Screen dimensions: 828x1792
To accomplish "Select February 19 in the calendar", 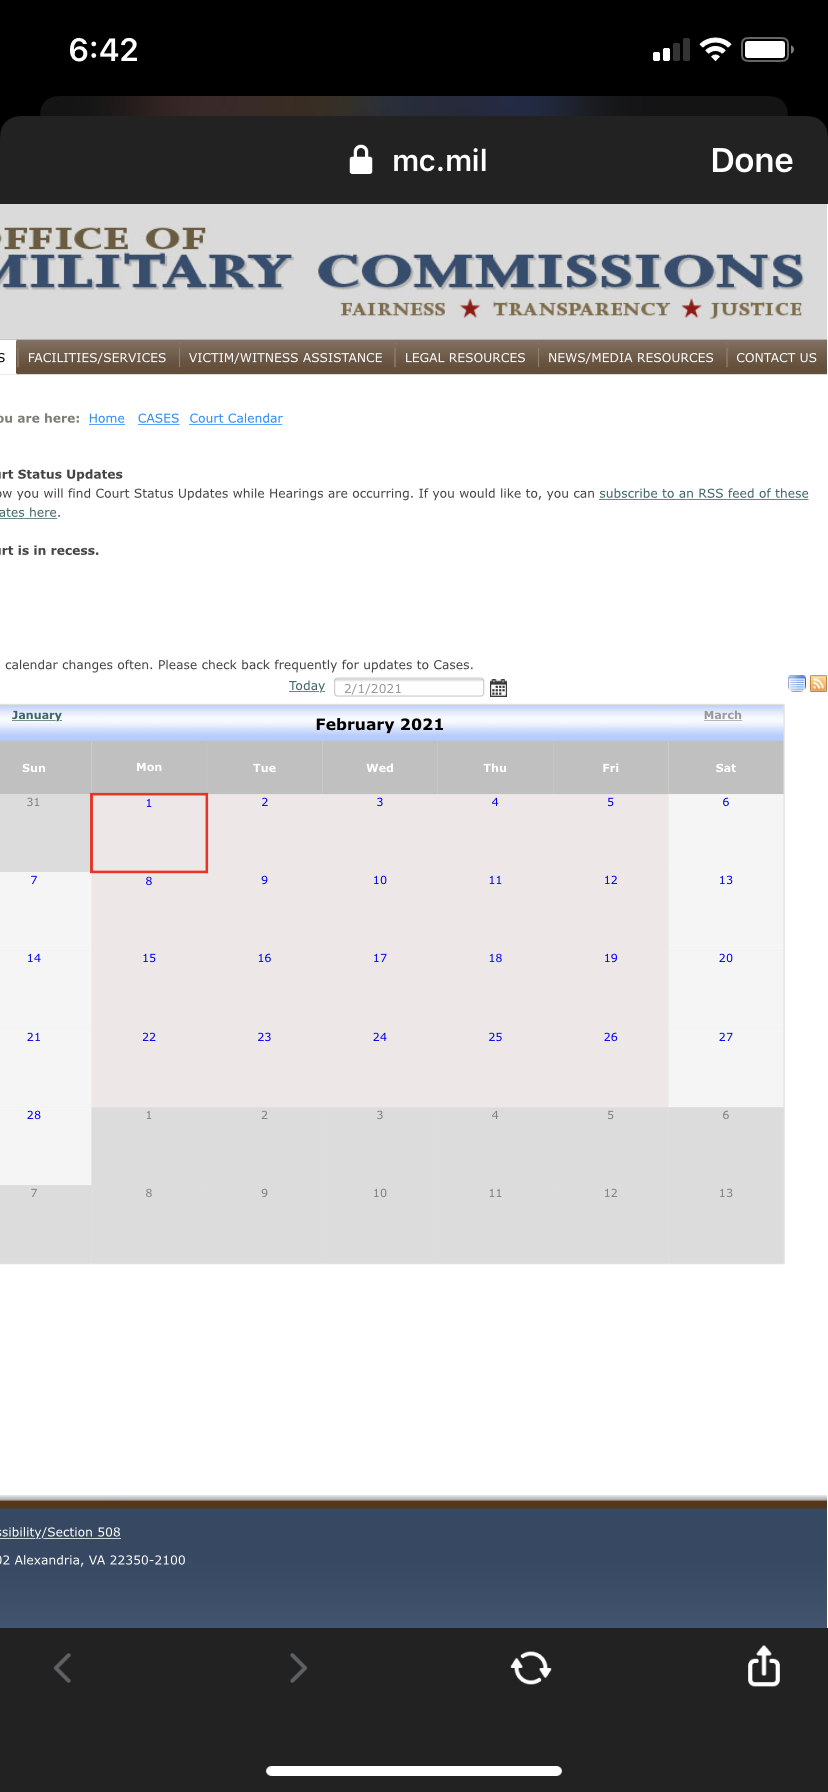I will (x=611, y=958).
